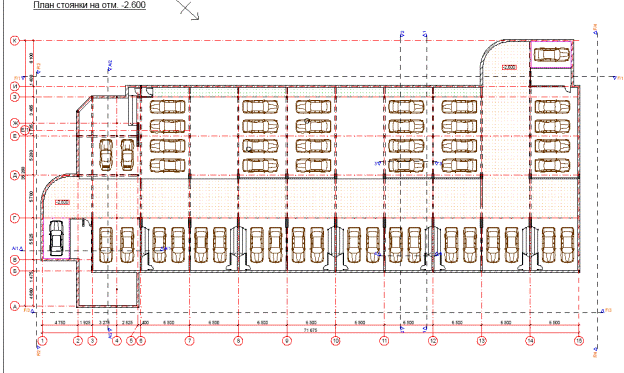Click section marker A1 on the left edge
The image size is (624, 373).
(x=17, y=249)
